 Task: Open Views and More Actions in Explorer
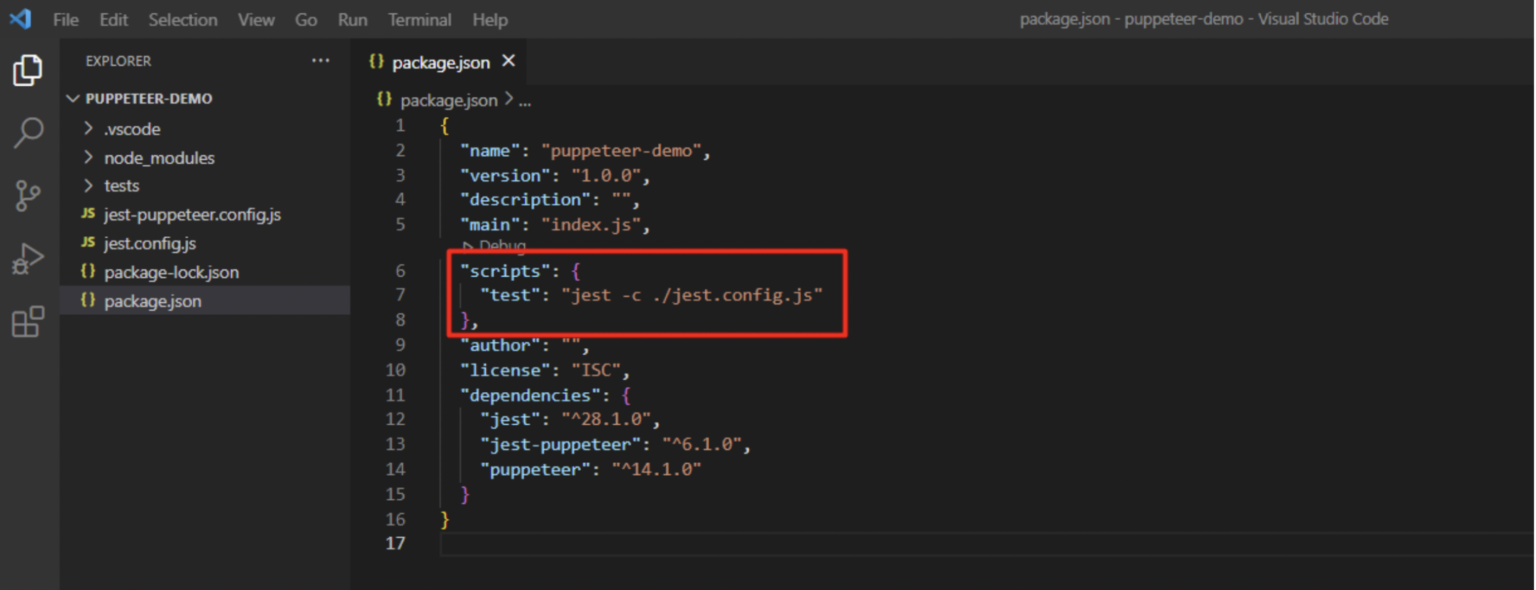tap(321, 60)
